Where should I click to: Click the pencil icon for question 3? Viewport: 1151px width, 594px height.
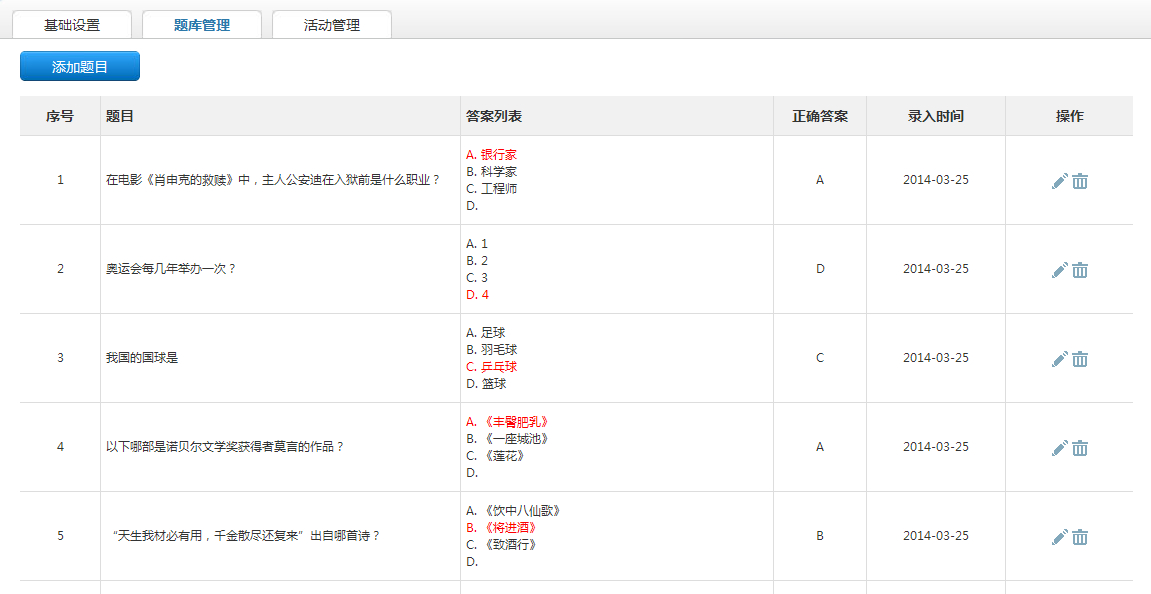(x=1059, y=359)
